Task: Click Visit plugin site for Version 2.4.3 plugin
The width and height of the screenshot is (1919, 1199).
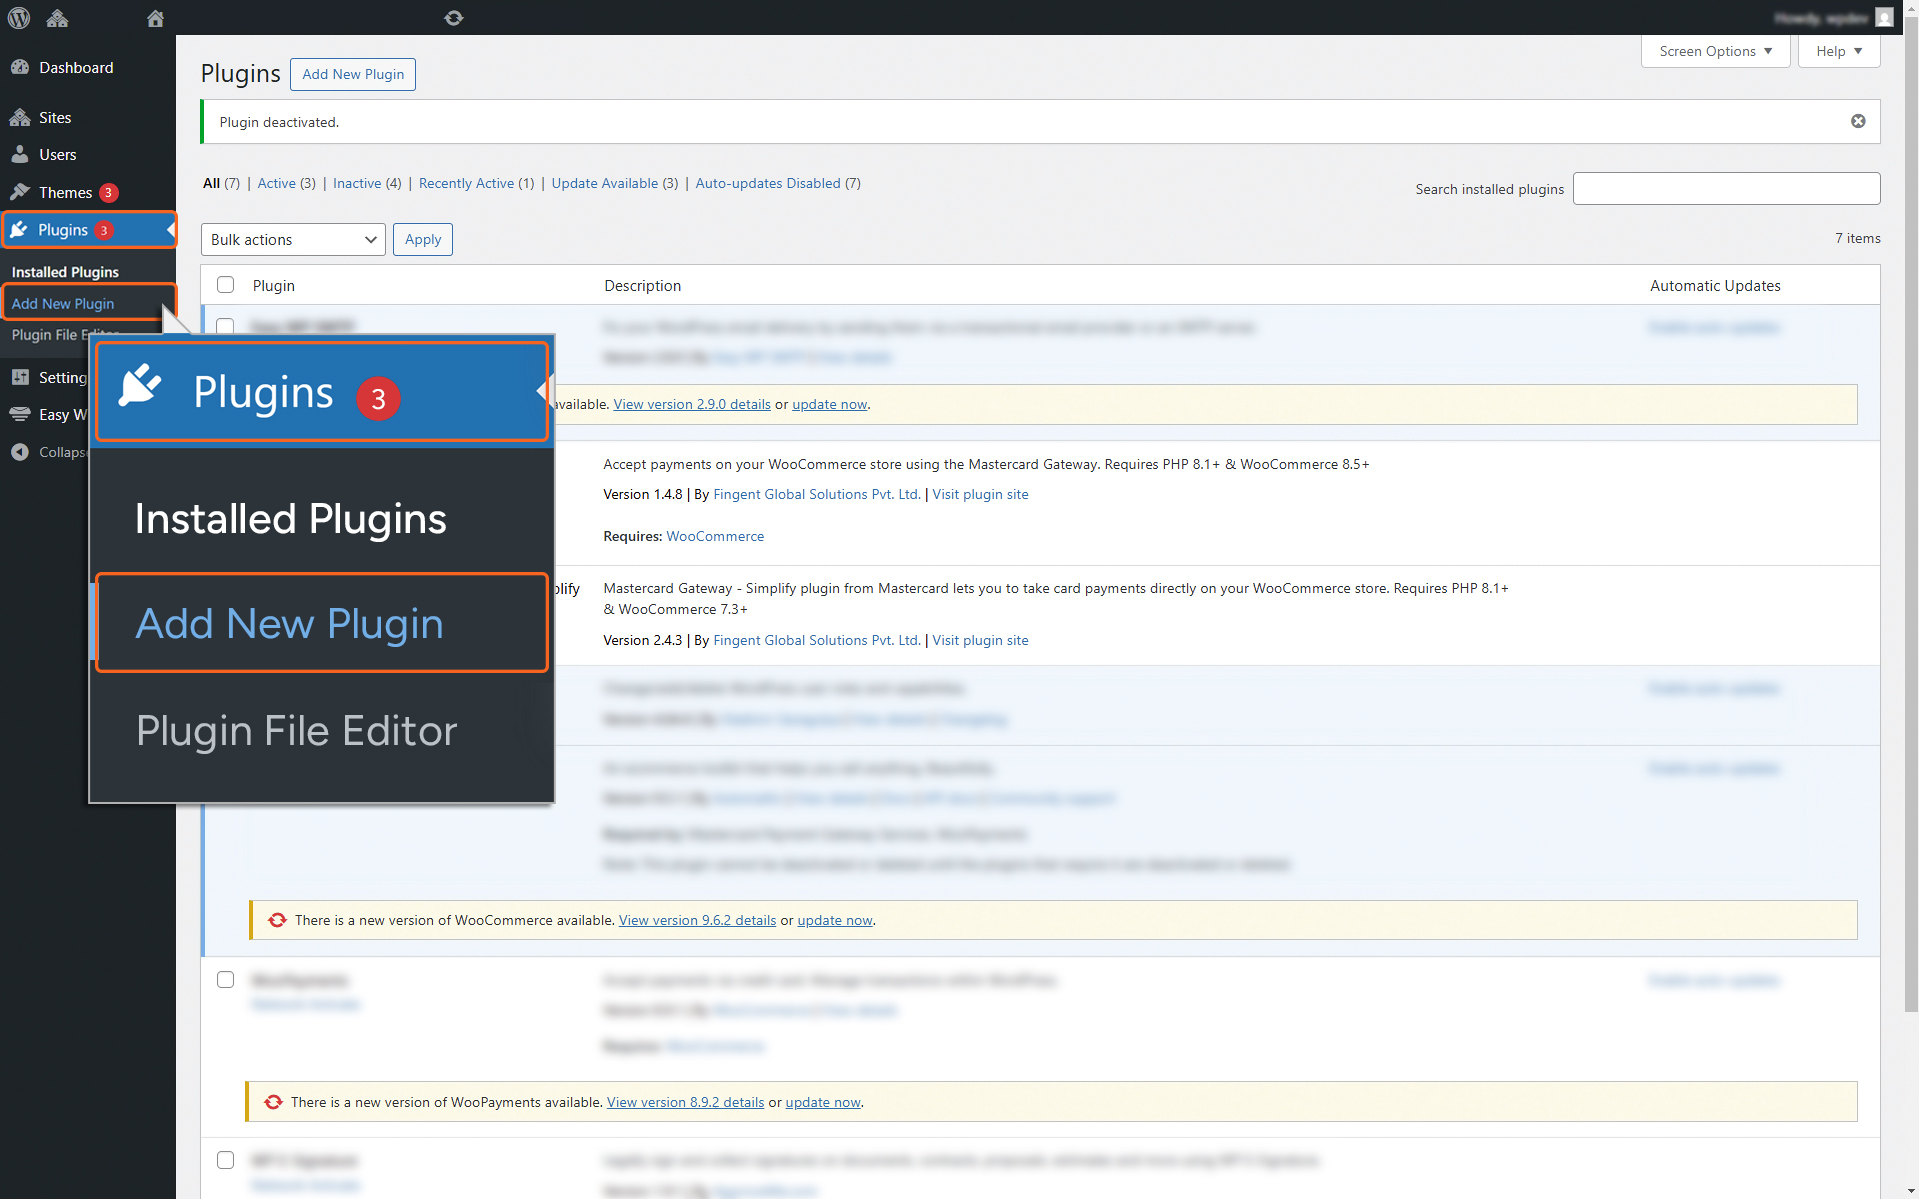Action: (x=980, y=640)
